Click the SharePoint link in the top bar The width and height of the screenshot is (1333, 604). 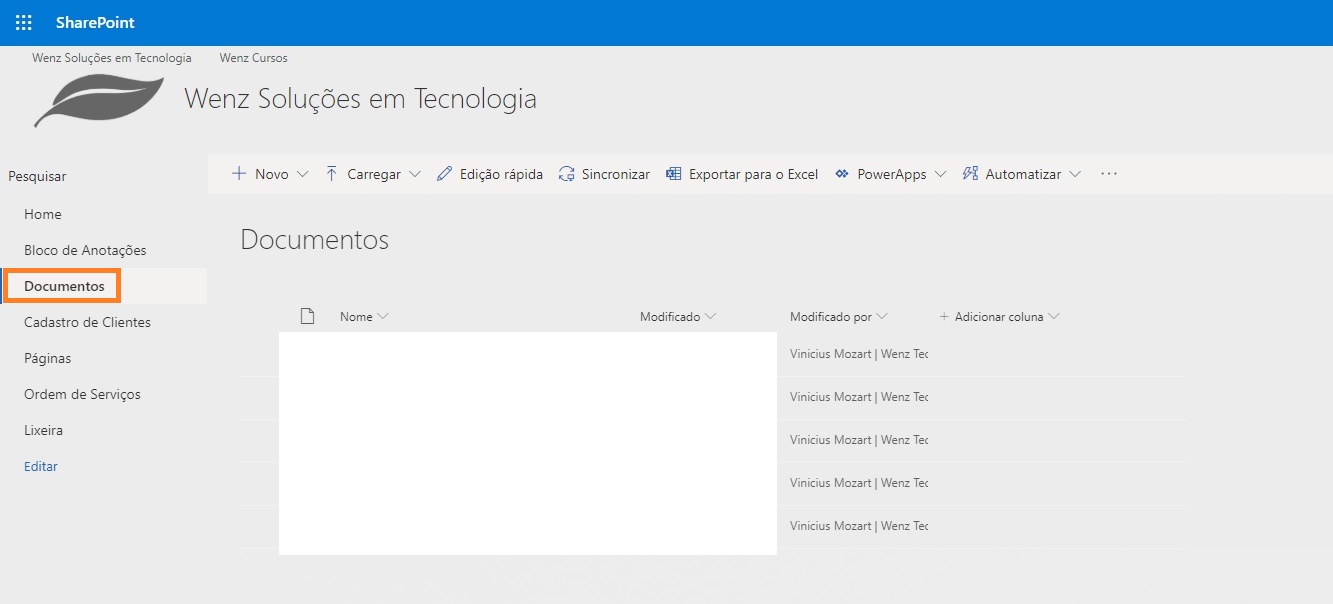tap(95, 22)
